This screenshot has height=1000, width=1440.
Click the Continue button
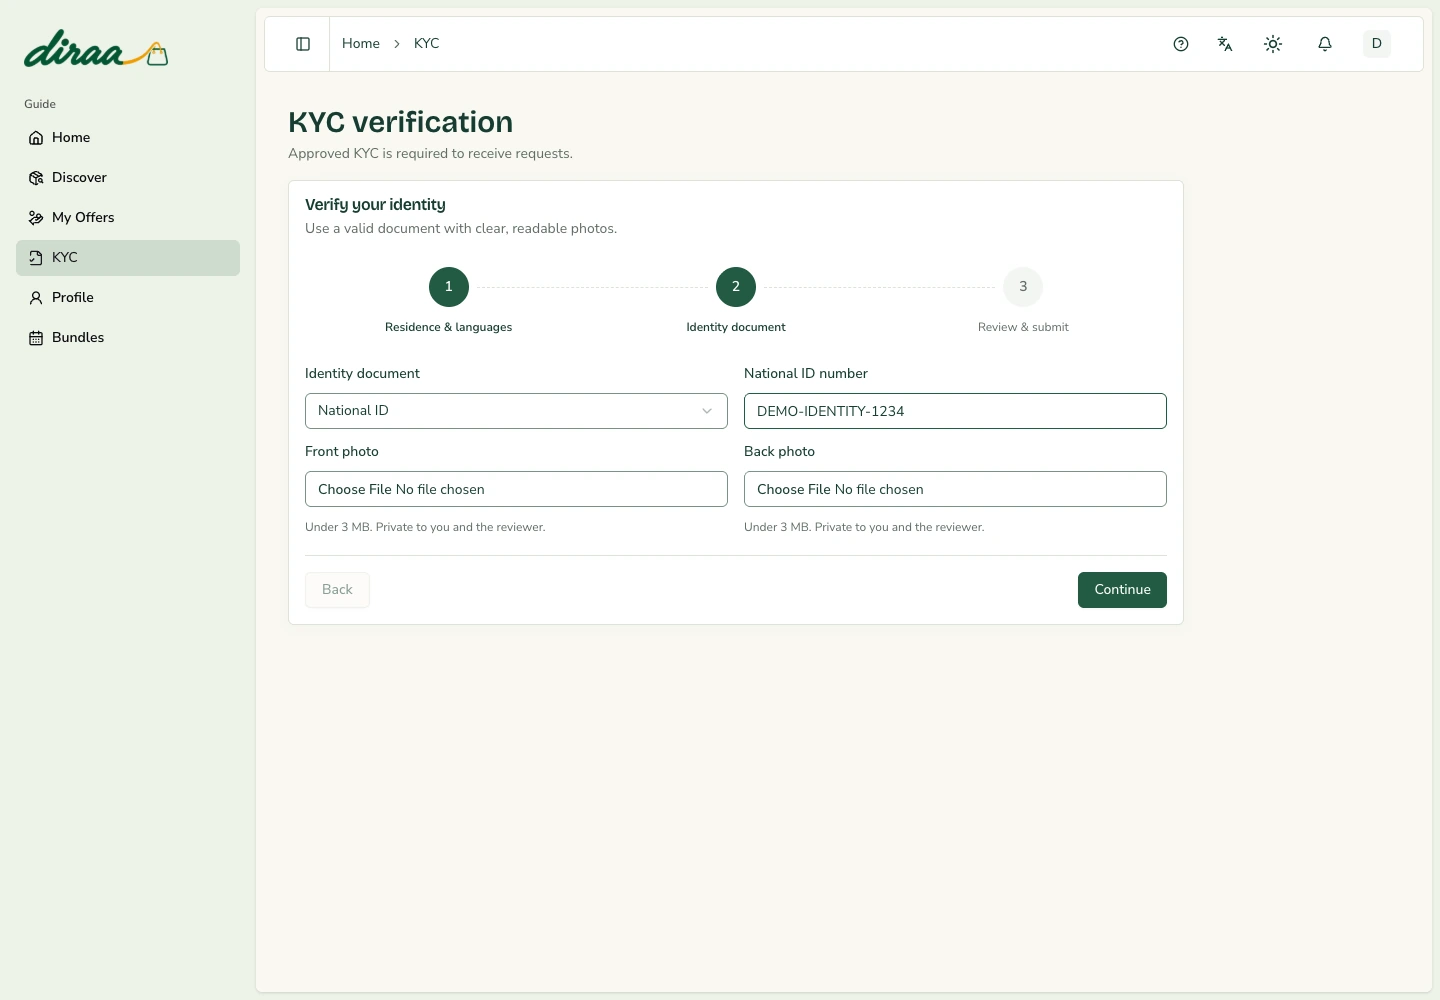[x=1122, y=590]
